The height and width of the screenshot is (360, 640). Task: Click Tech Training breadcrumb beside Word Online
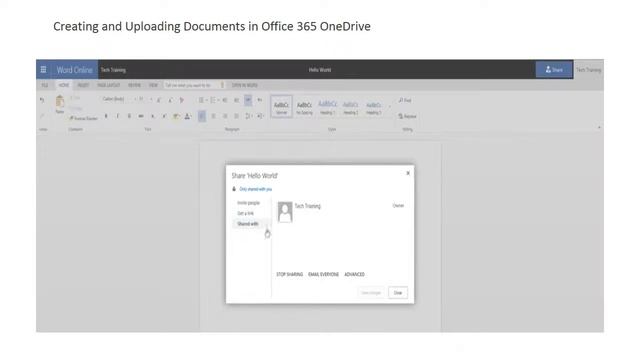coord(113,70)
